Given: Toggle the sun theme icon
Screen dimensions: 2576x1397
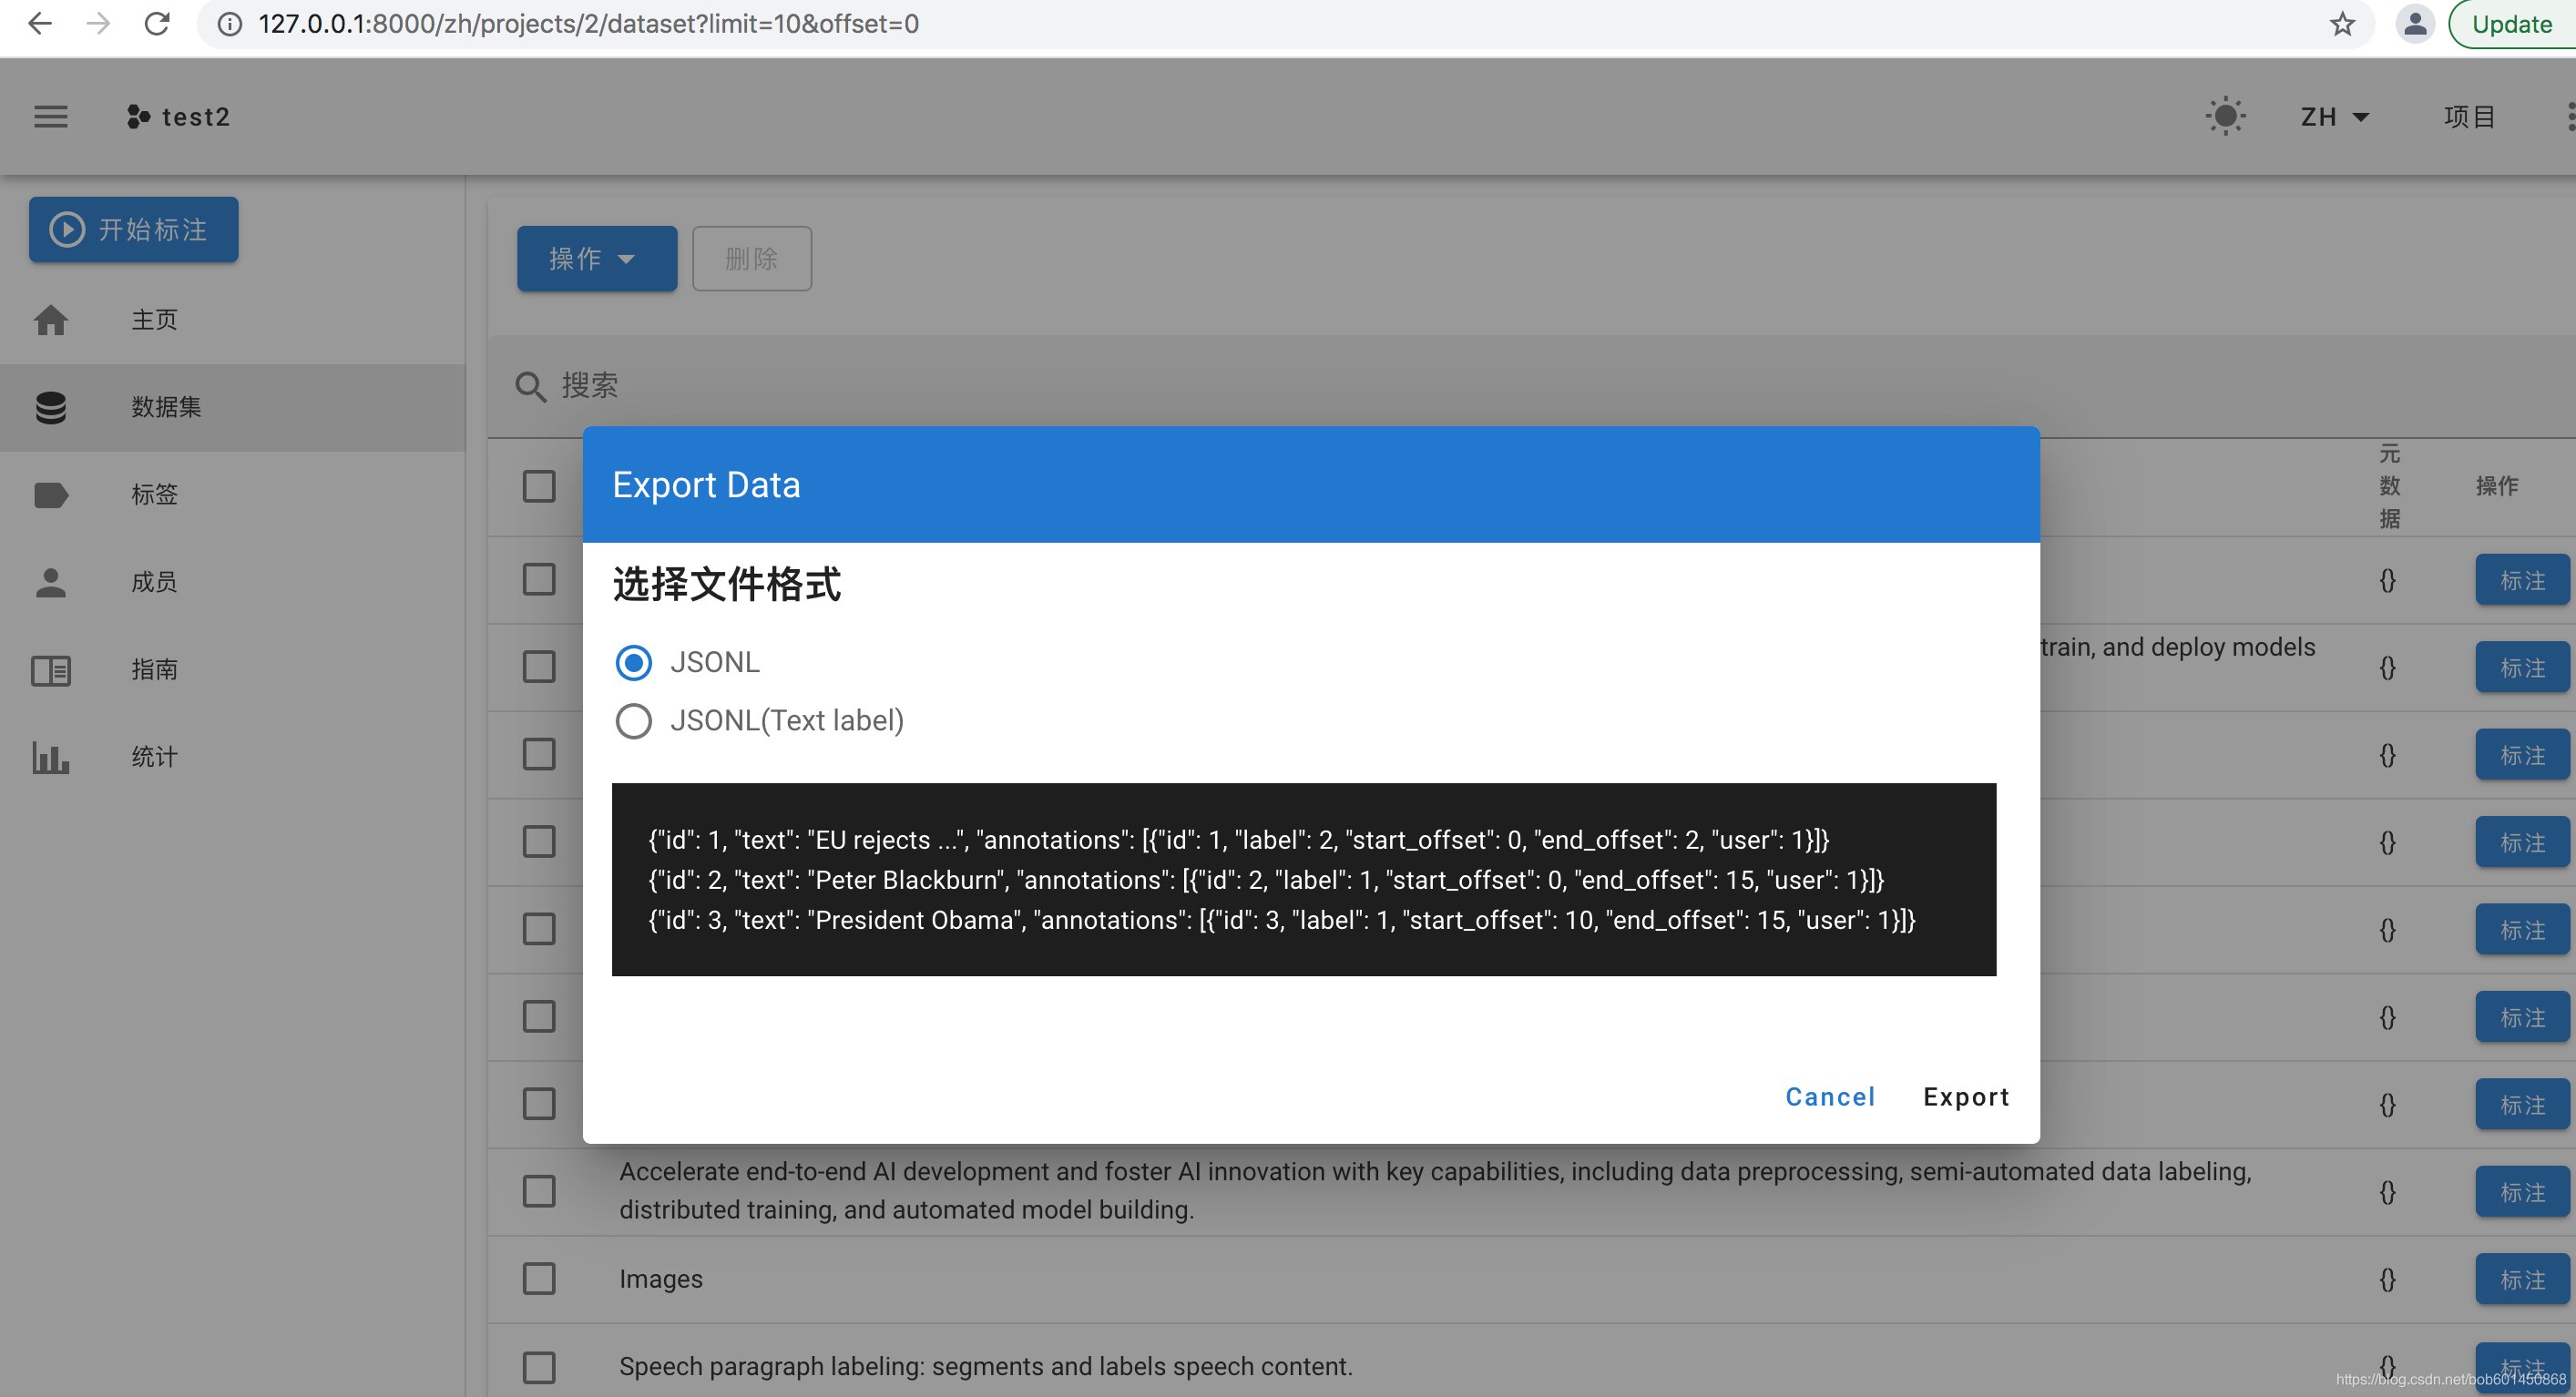Looking at the screenshot, I should (x=2224, y=117).
